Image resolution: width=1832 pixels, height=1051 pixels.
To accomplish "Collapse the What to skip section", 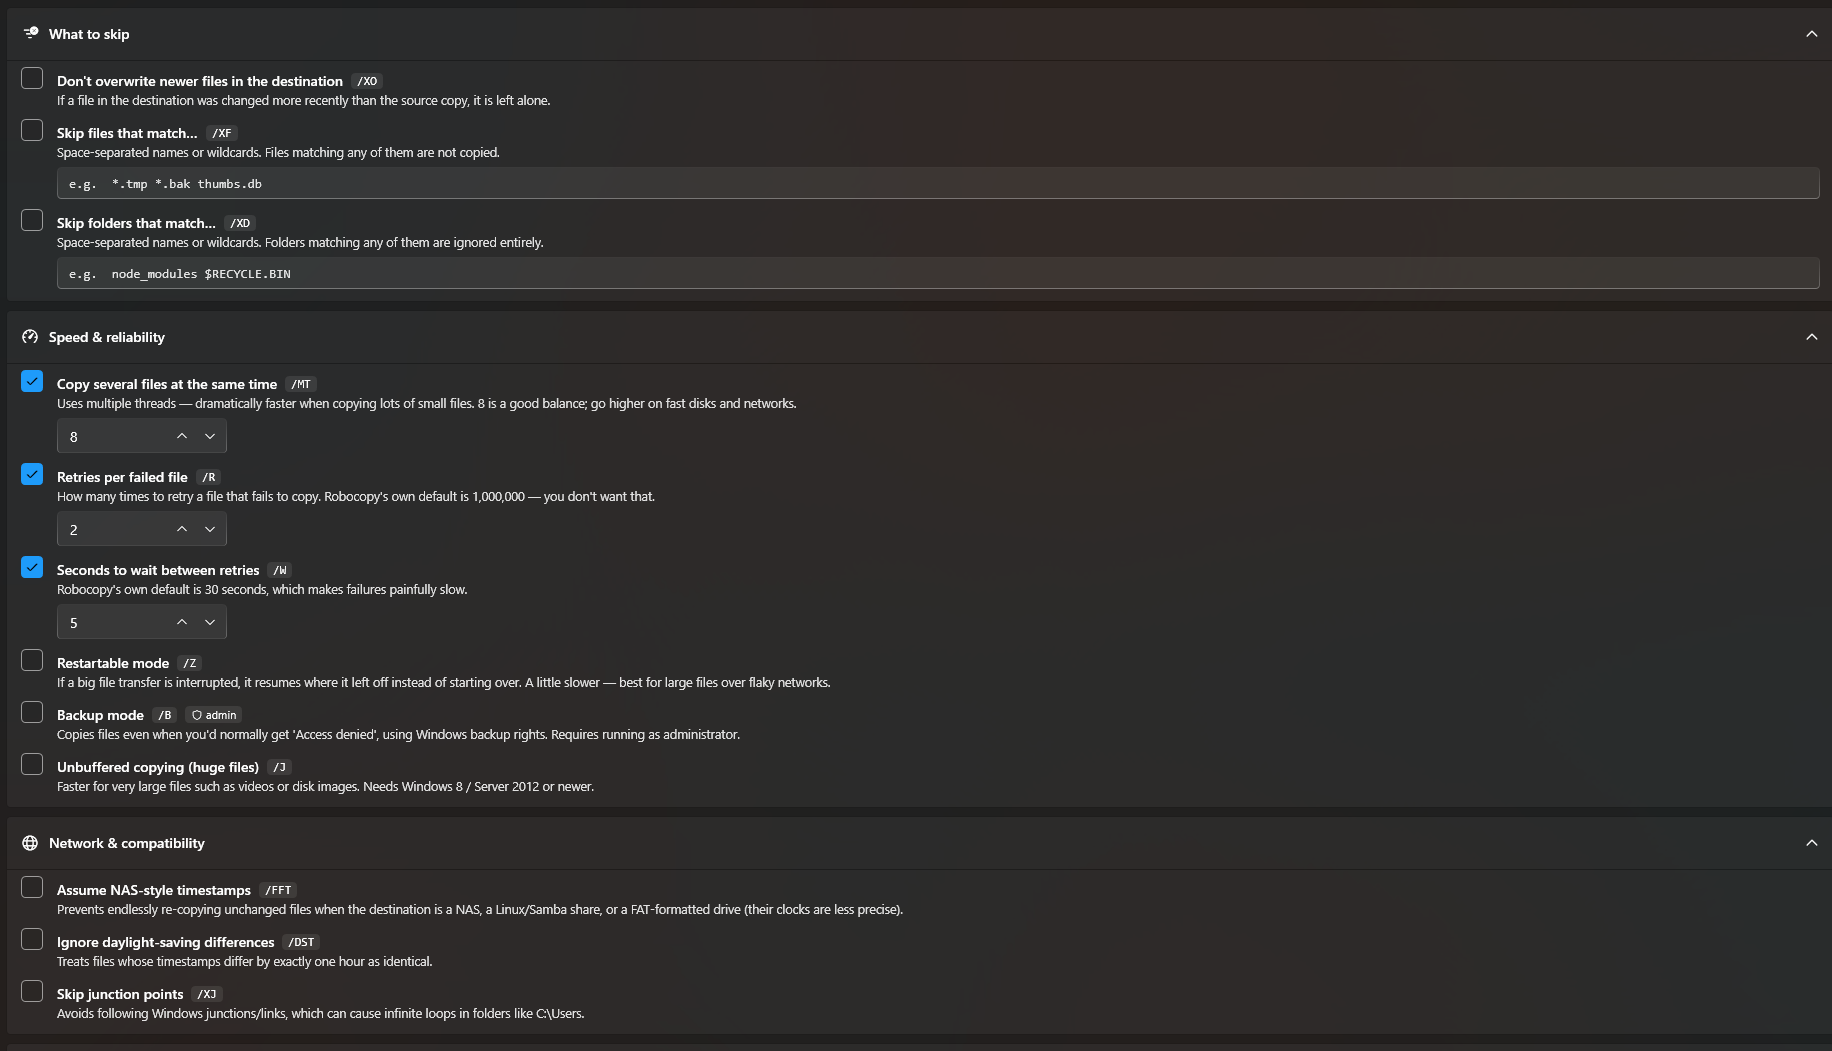I will click(1811, 34).
